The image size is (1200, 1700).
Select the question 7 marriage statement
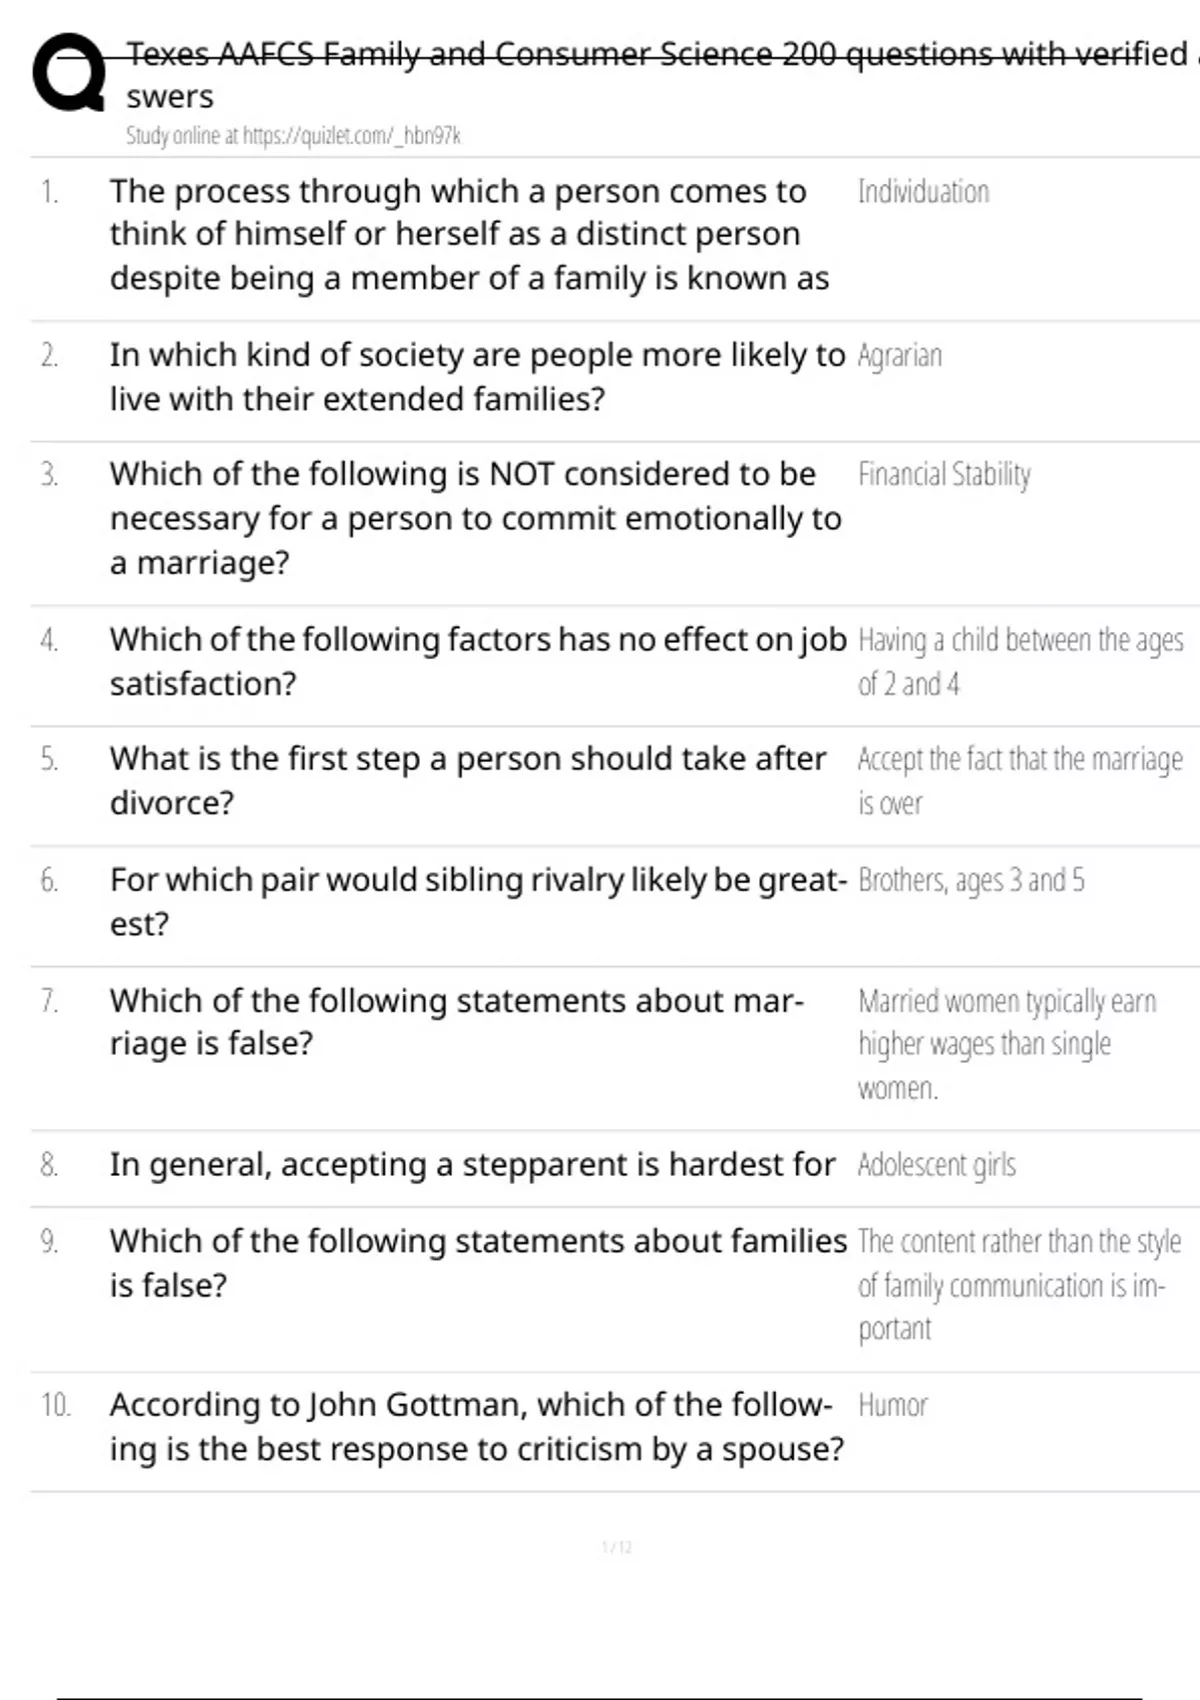(x=456, y=1021)
